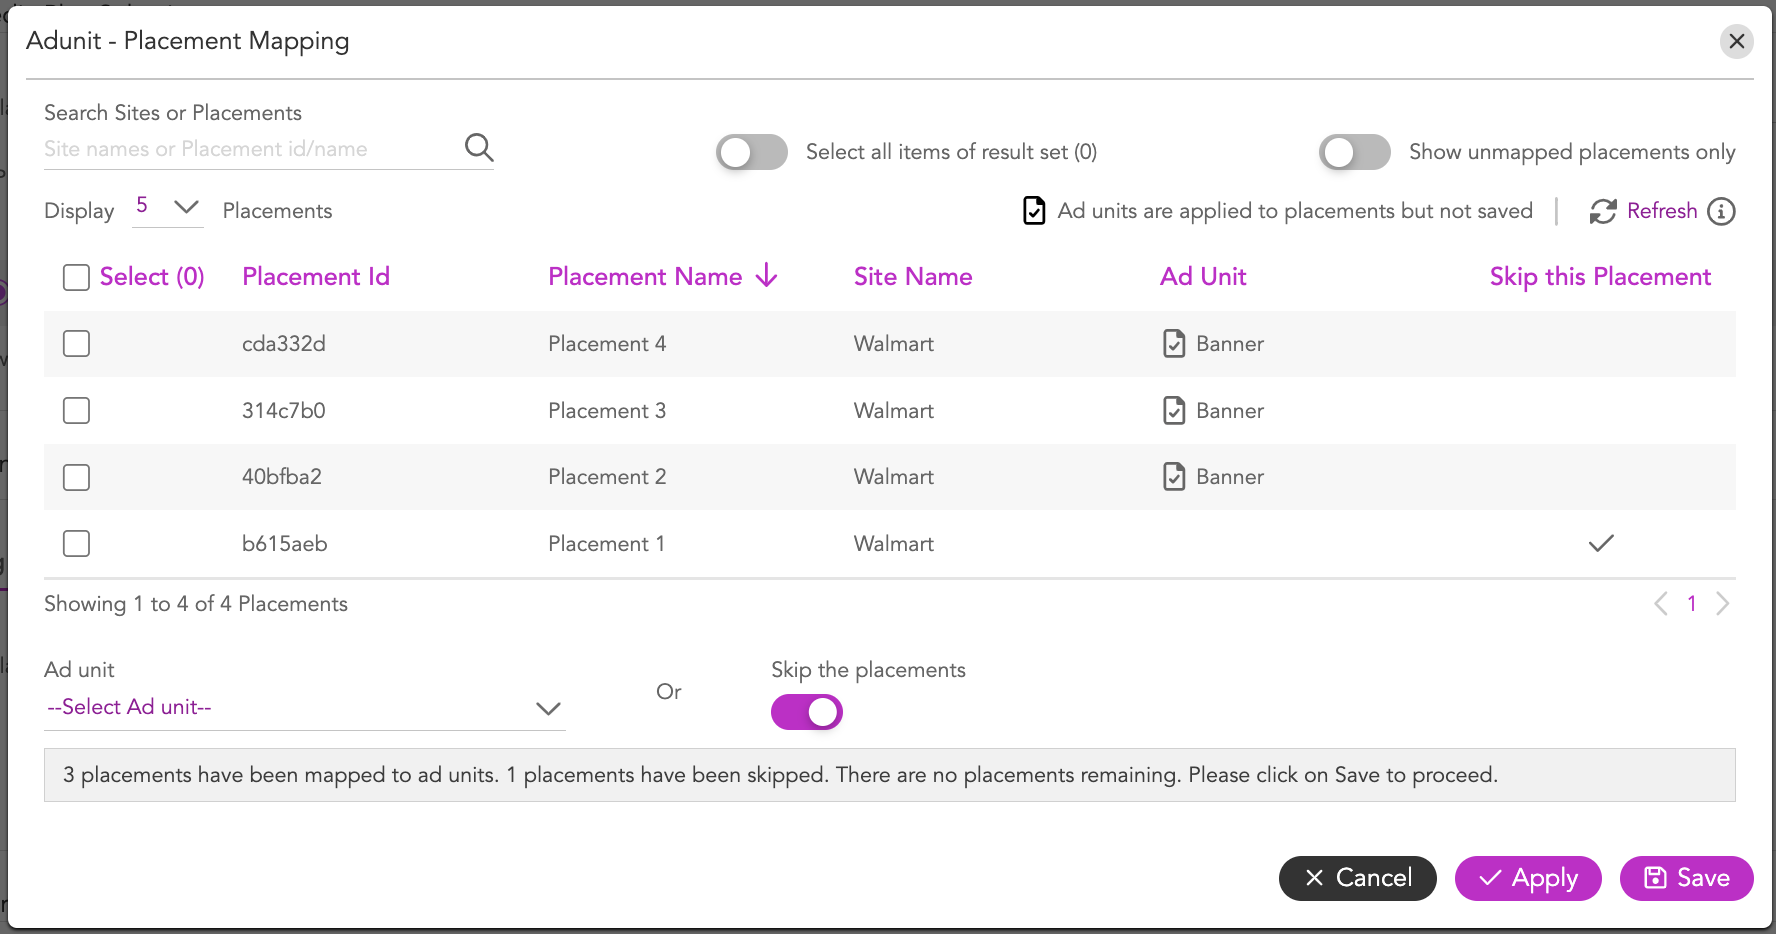The height and width of the screenshot is (934, 1776).
Task: Click Walmart in the Placement 4 row
Action: point(894,343)
